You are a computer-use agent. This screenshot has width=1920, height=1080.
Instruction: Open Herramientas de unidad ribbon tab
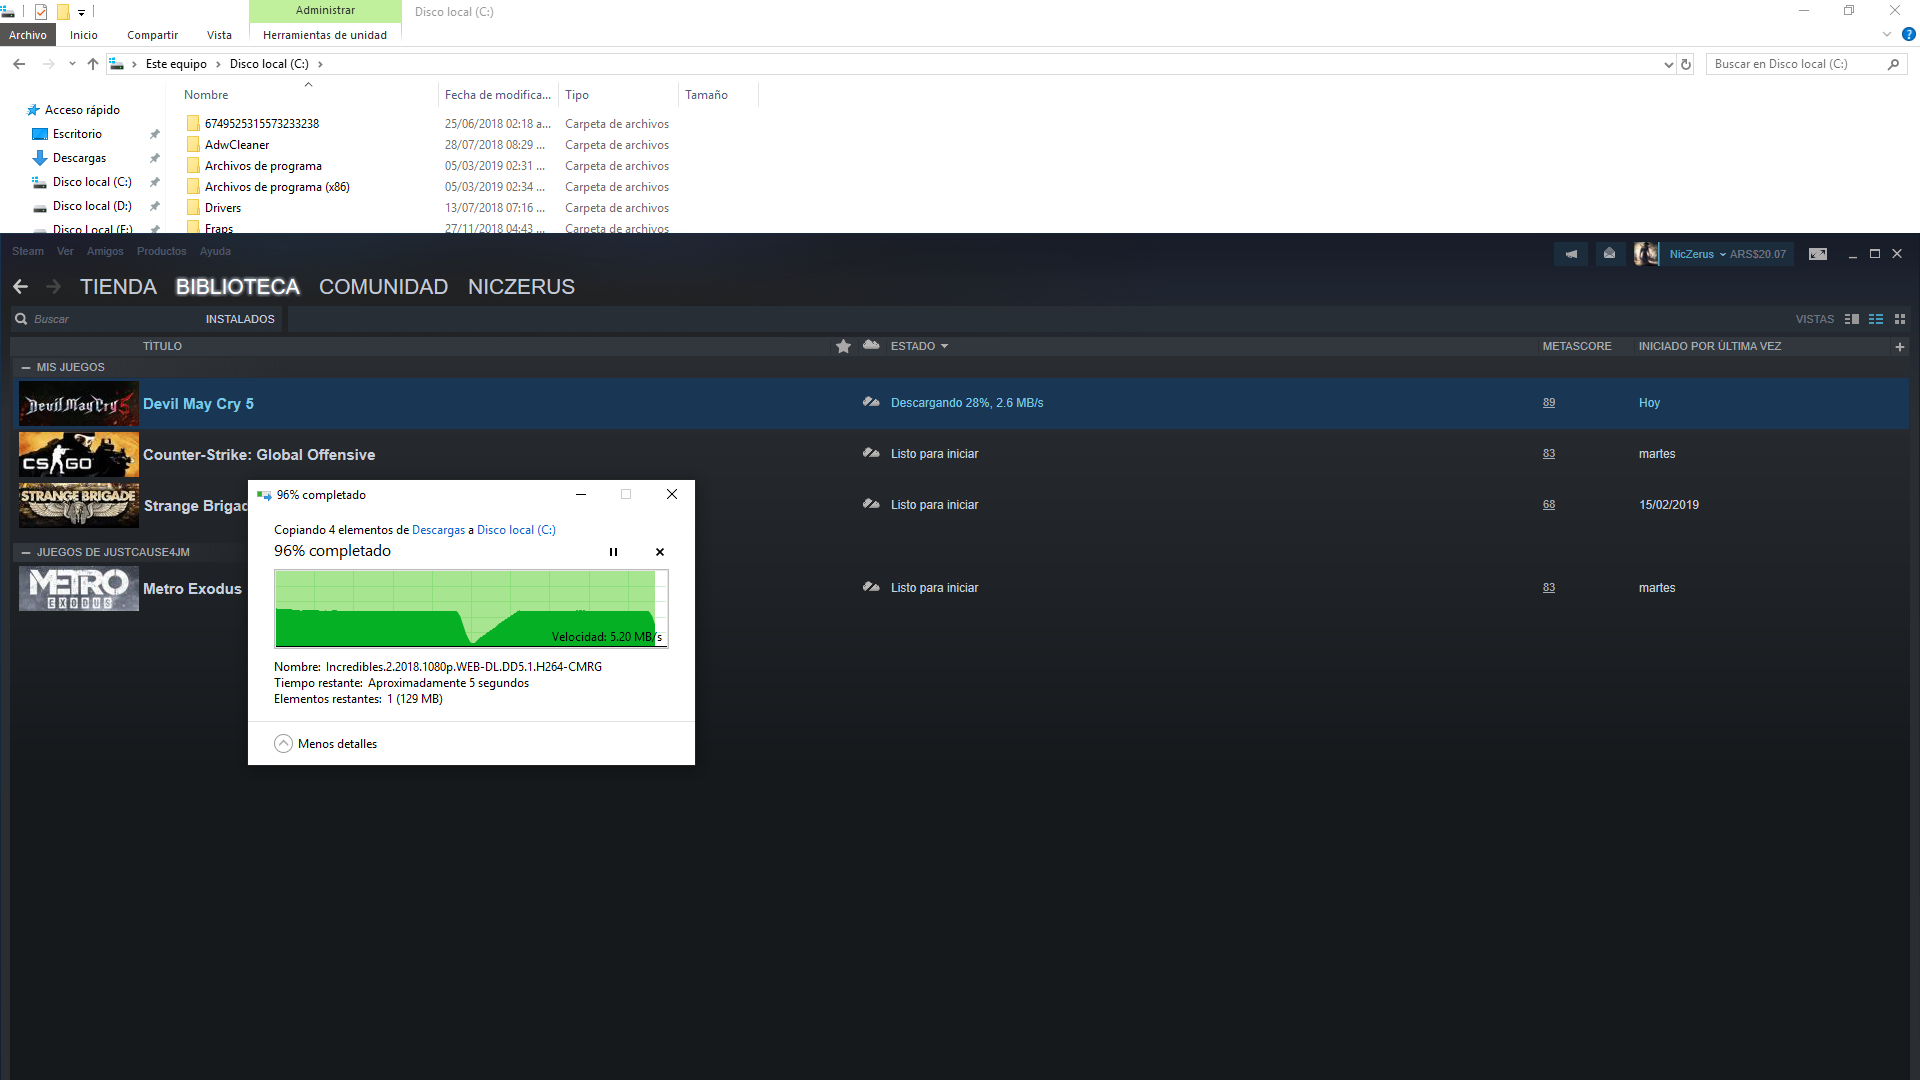[x=325, y=35]
